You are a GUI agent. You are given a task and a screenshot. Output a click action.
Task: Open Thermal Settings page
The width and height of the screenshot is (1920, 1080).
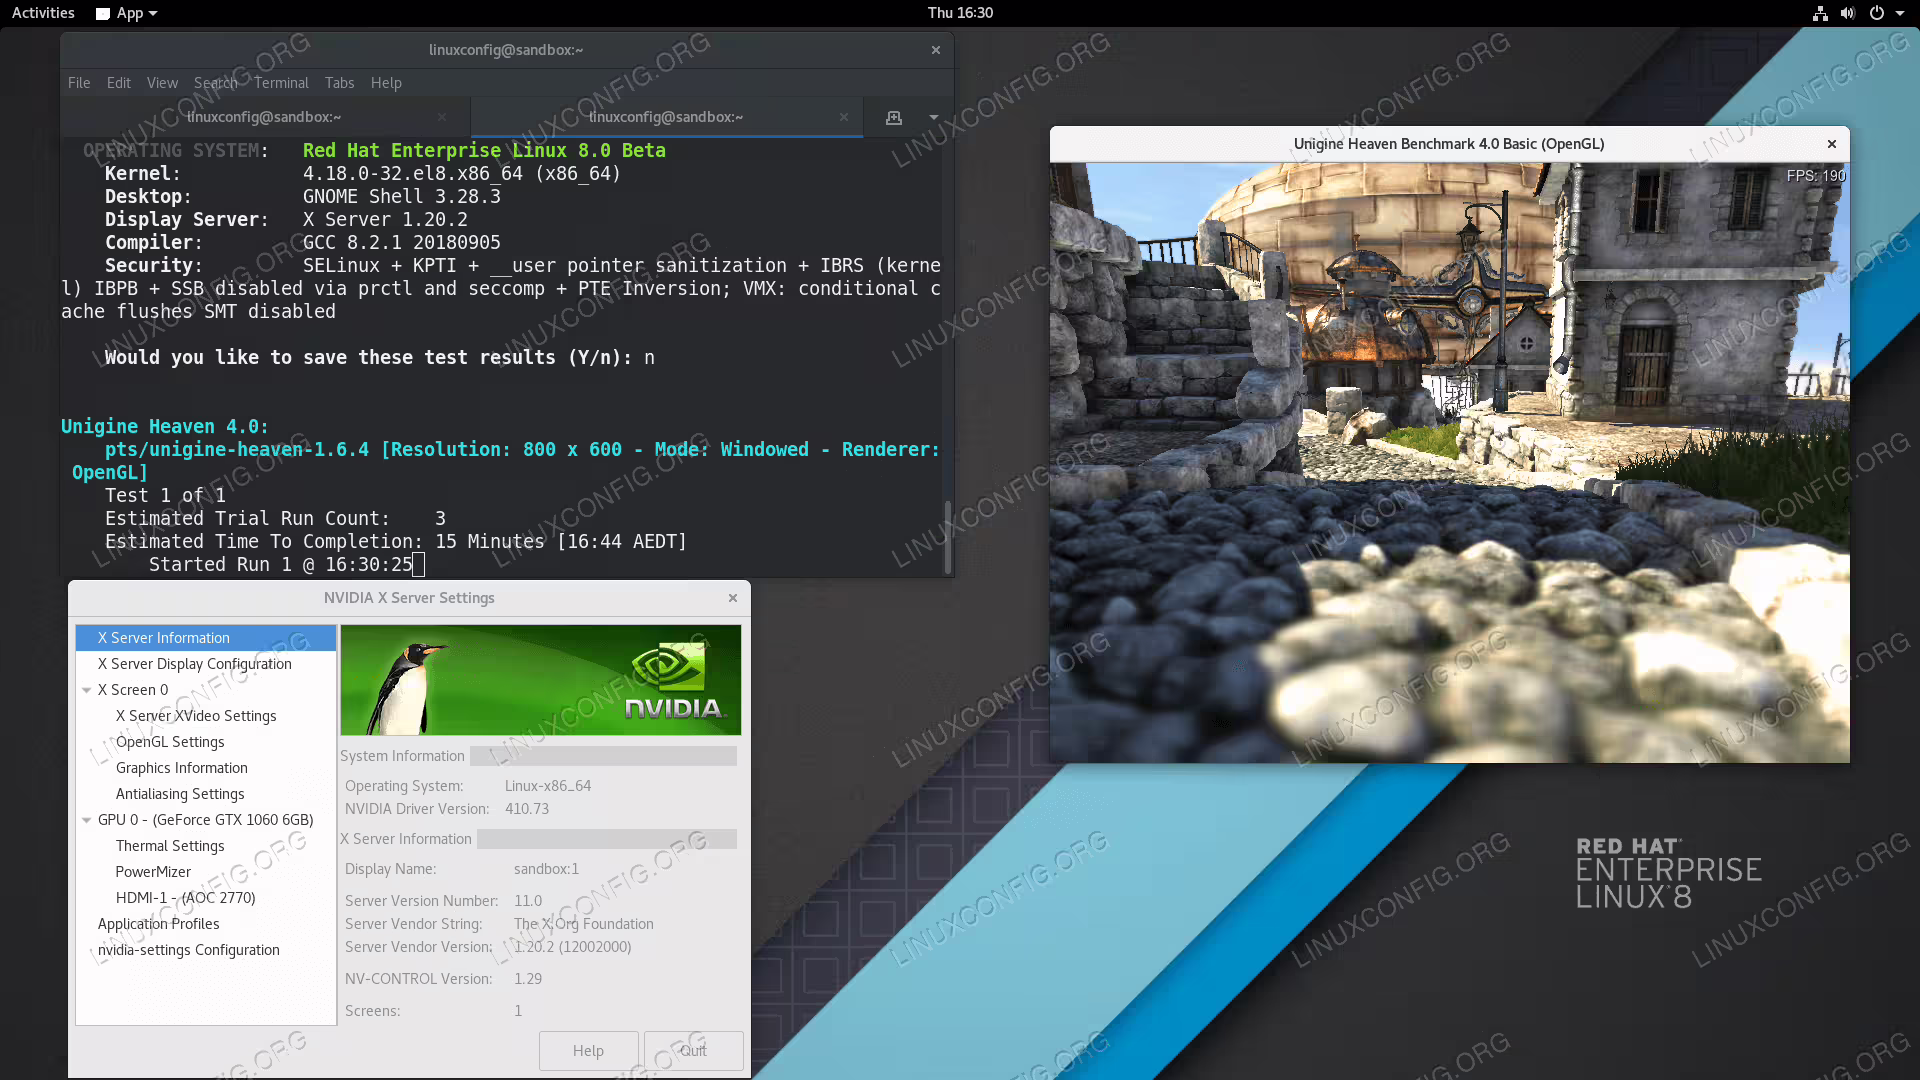coord(170,846)
